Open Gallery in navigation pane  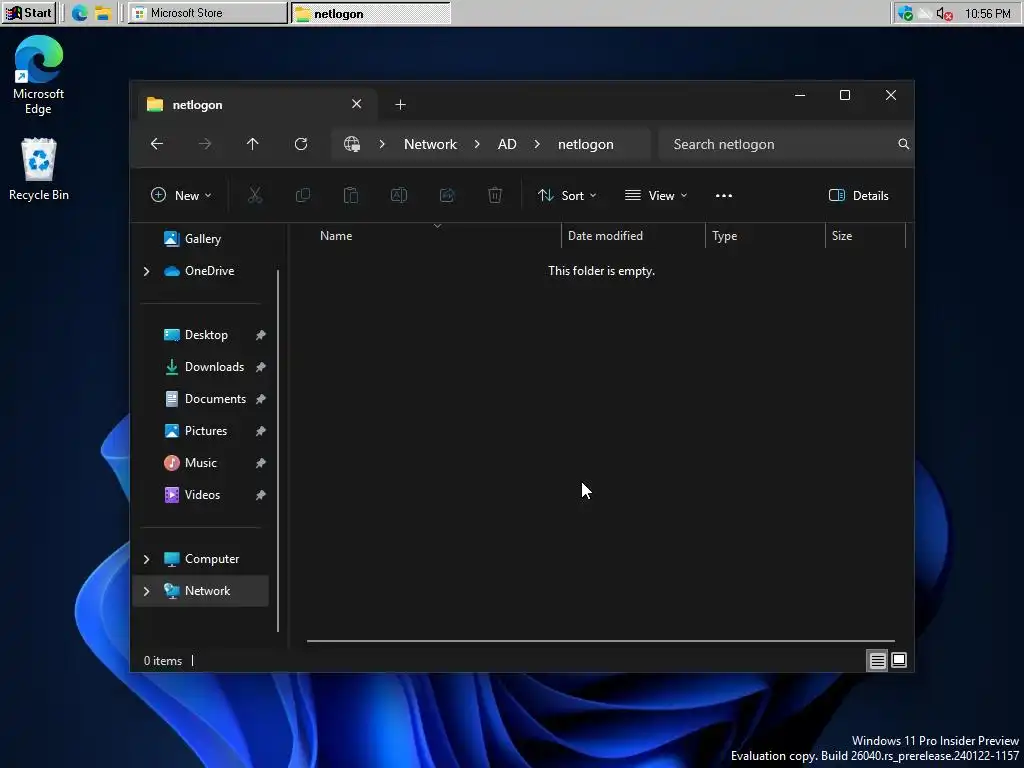[202, 239]
